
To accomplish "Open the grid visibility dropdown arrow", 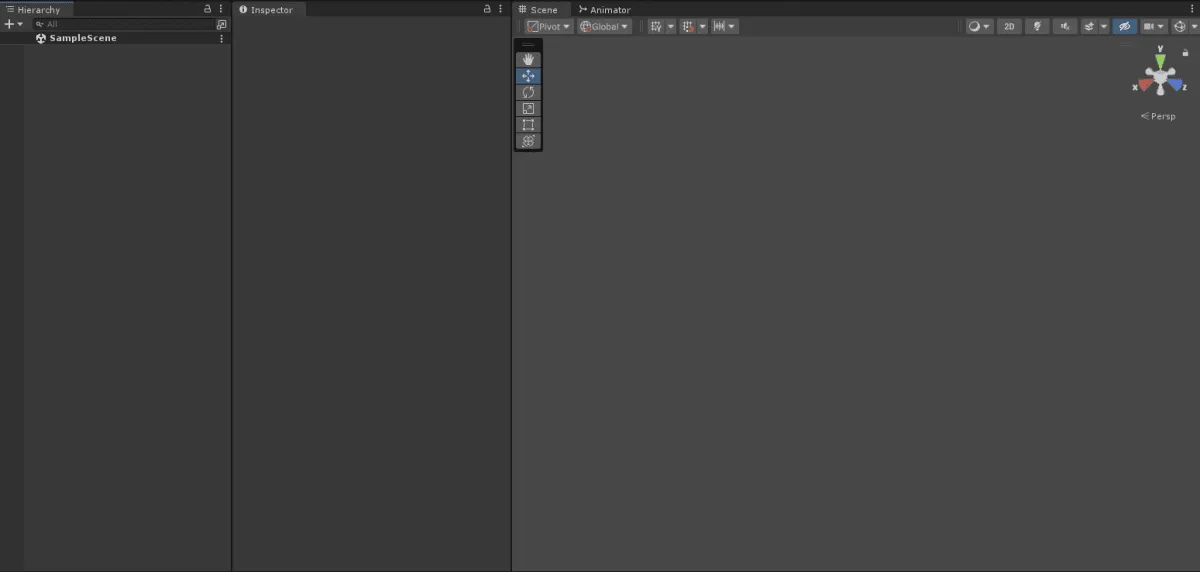I will point(733,27).
